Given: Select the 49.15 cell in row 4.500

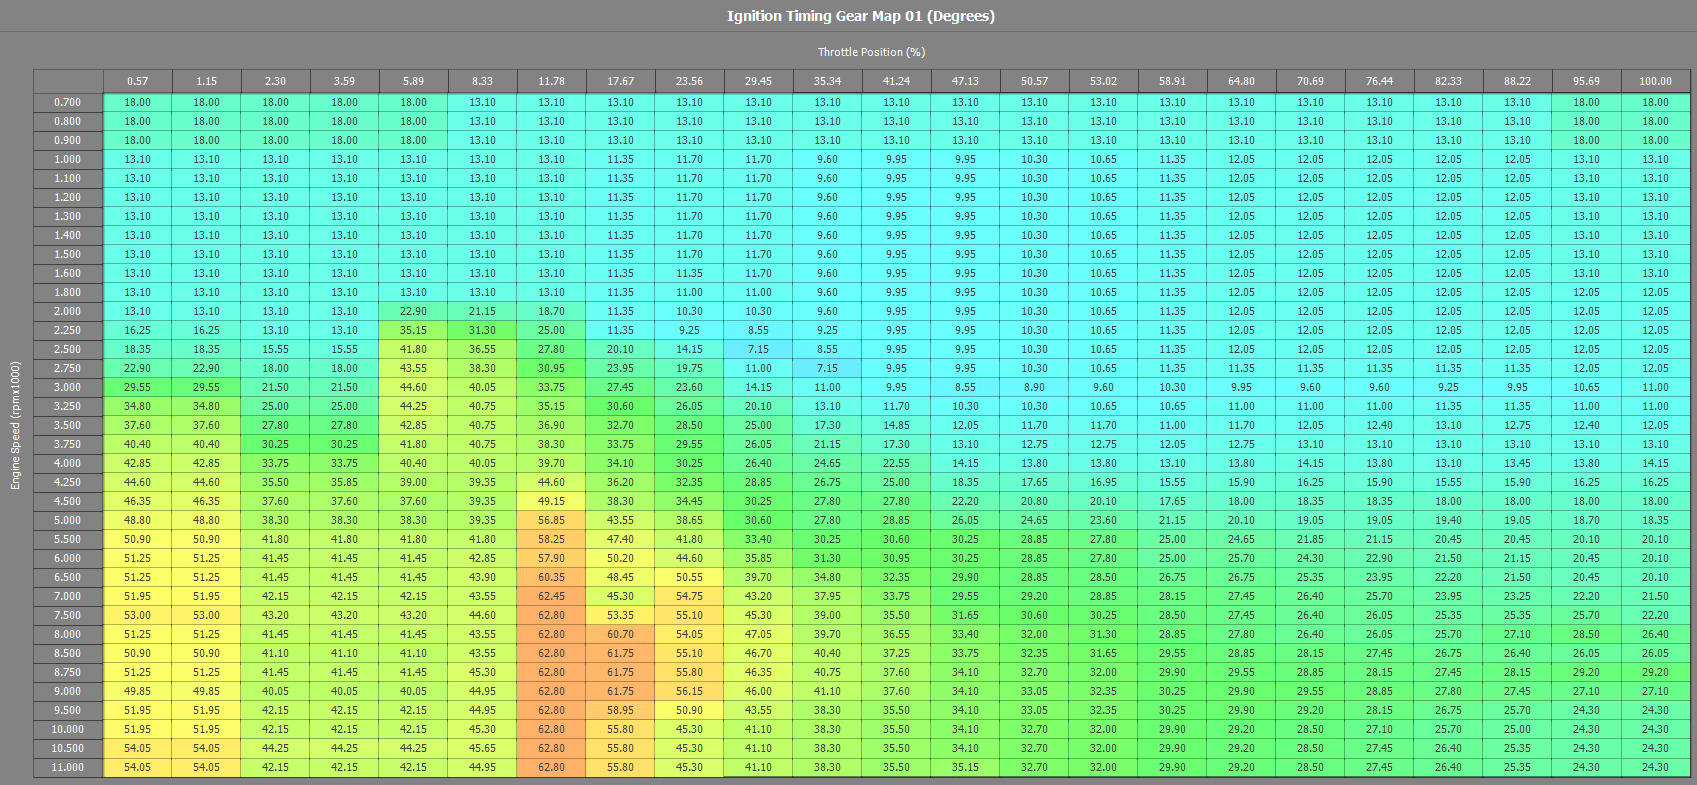Looking at the screenshot, I should [552, 501].
